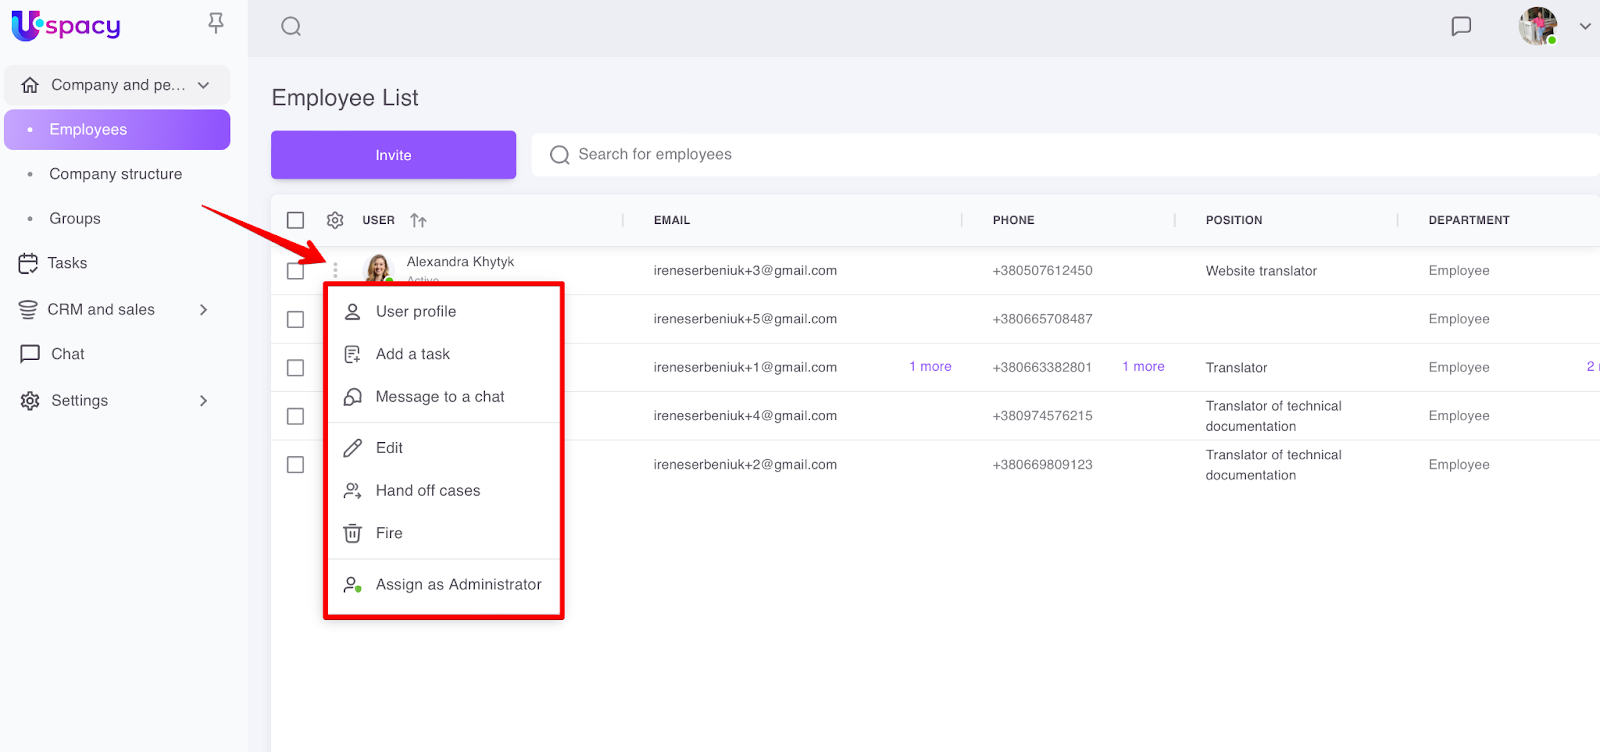Image resolution: width=1600 pixels, height=752 pixels.
Task: Click three-dot menu beside Alexandra Khytyk
Action: [335, 270]
